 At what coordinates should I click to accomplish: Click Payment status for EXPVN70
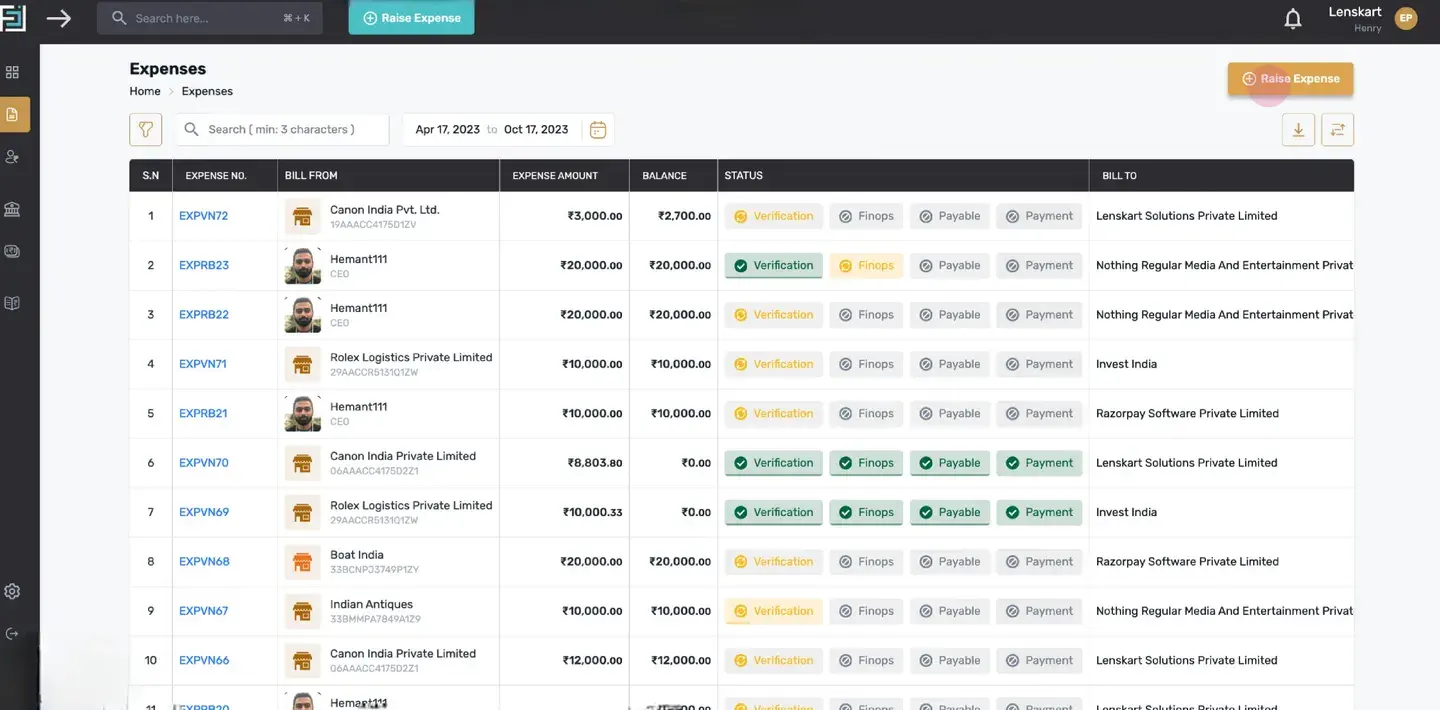(1039, 463)
